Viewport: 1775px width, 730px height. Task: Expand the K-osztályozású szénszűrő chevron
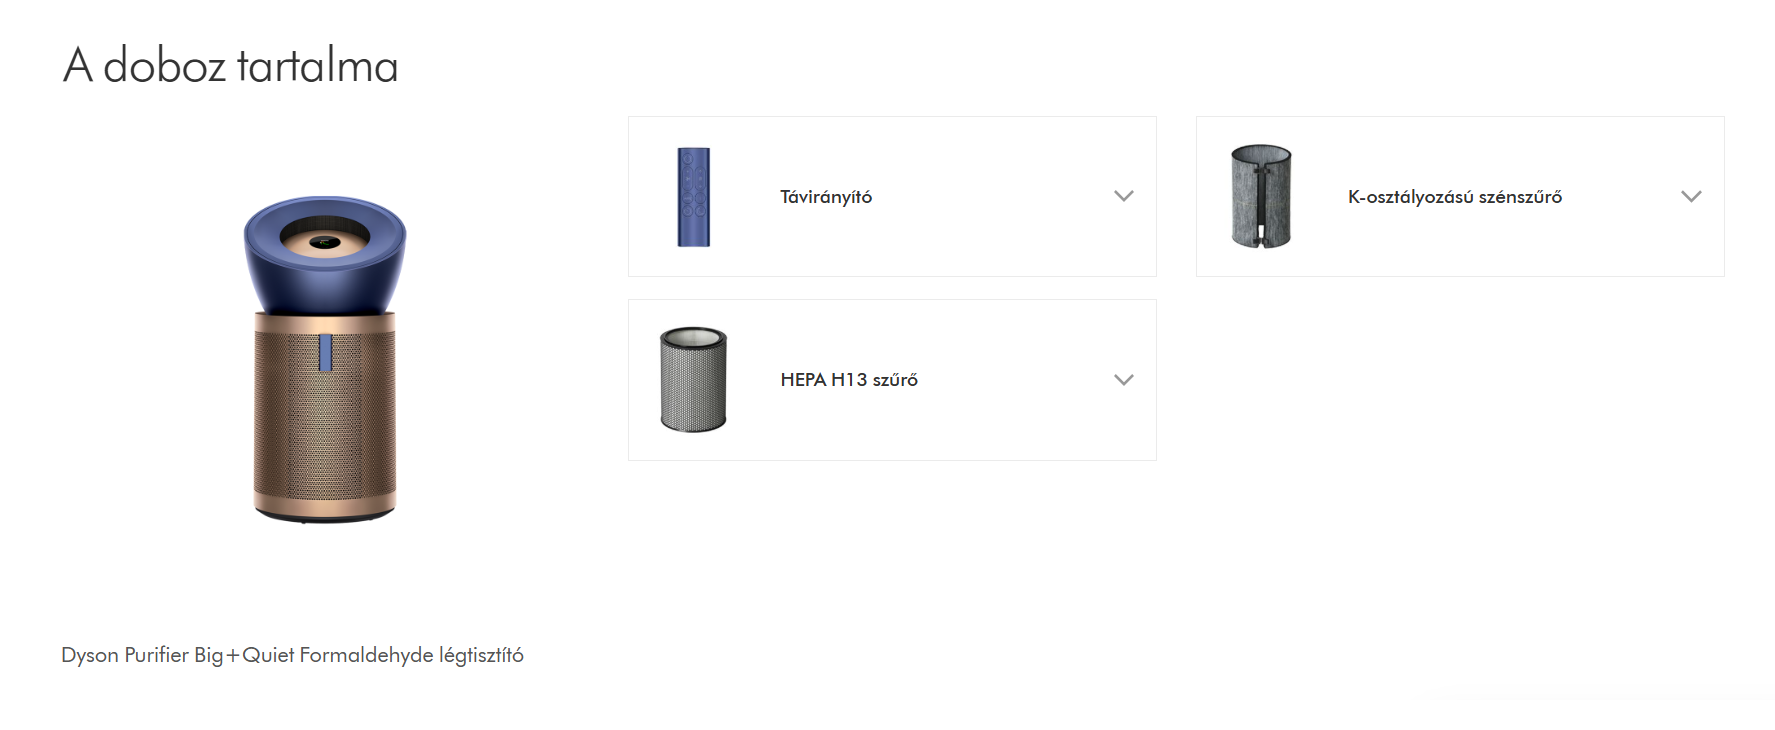1691,196
